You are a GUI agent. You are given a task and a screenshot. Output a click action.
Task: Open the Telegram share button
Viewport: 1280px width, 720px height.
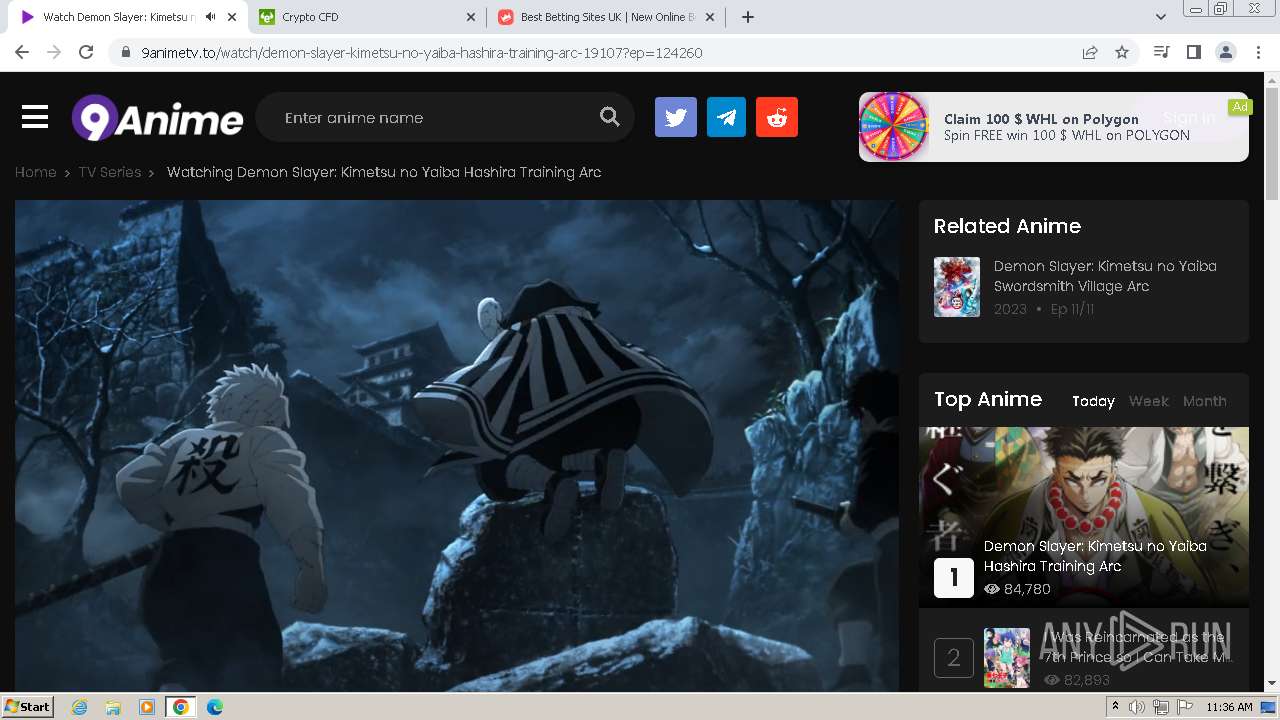click(x=726, y=117)
